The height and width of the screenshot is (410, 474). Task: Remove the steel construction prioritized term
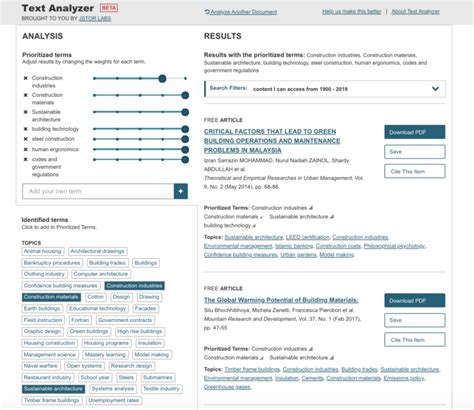click(x=26, y=139)
